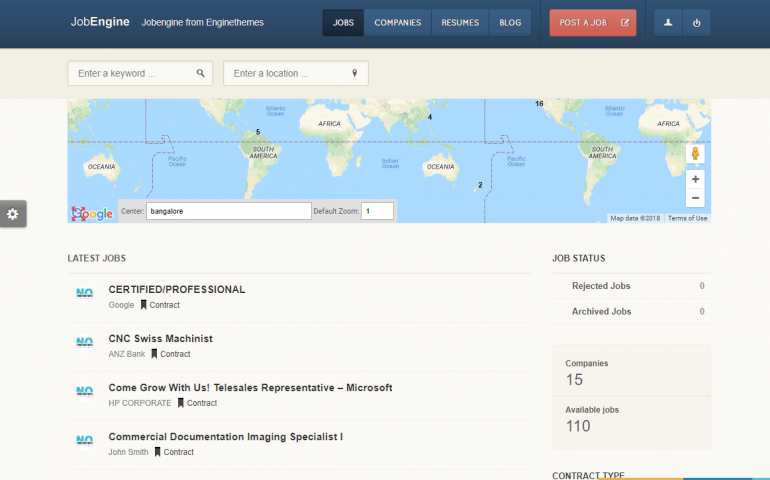Click the Companies count of 15

tap(574, 379)
